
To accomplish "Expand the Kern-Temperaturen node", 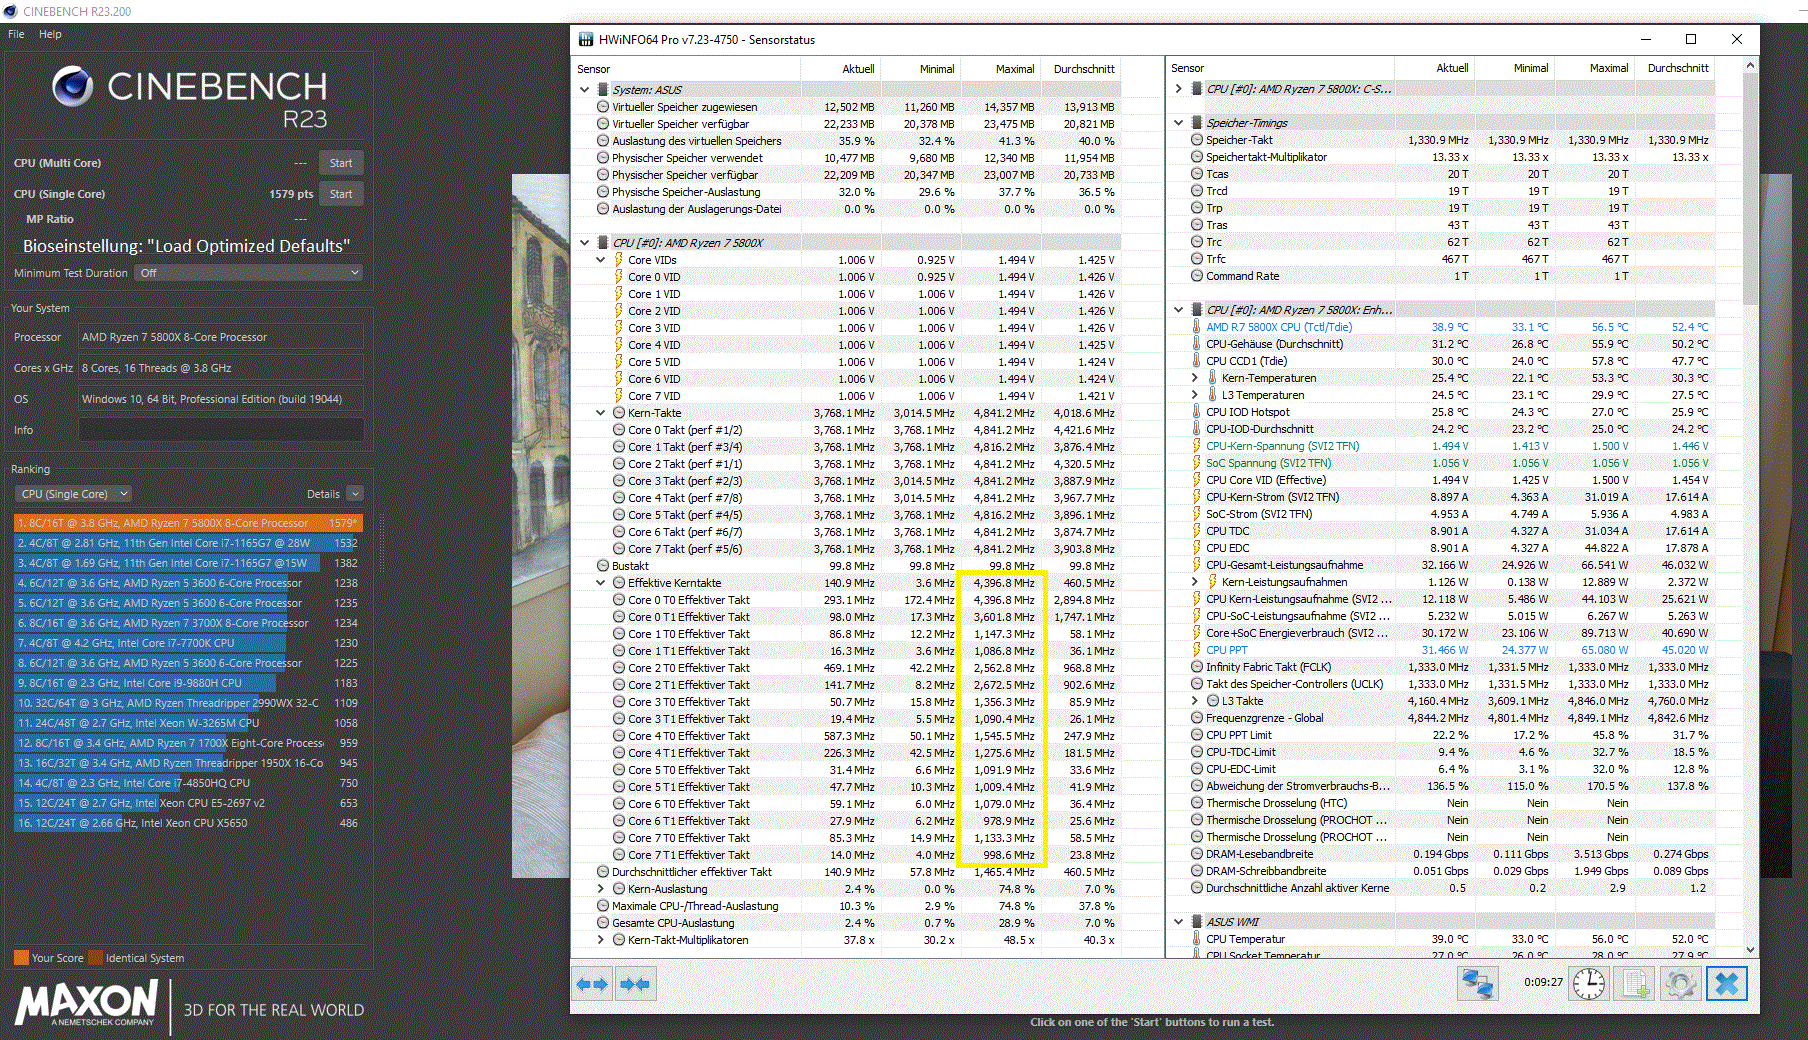I will 1195,378.
